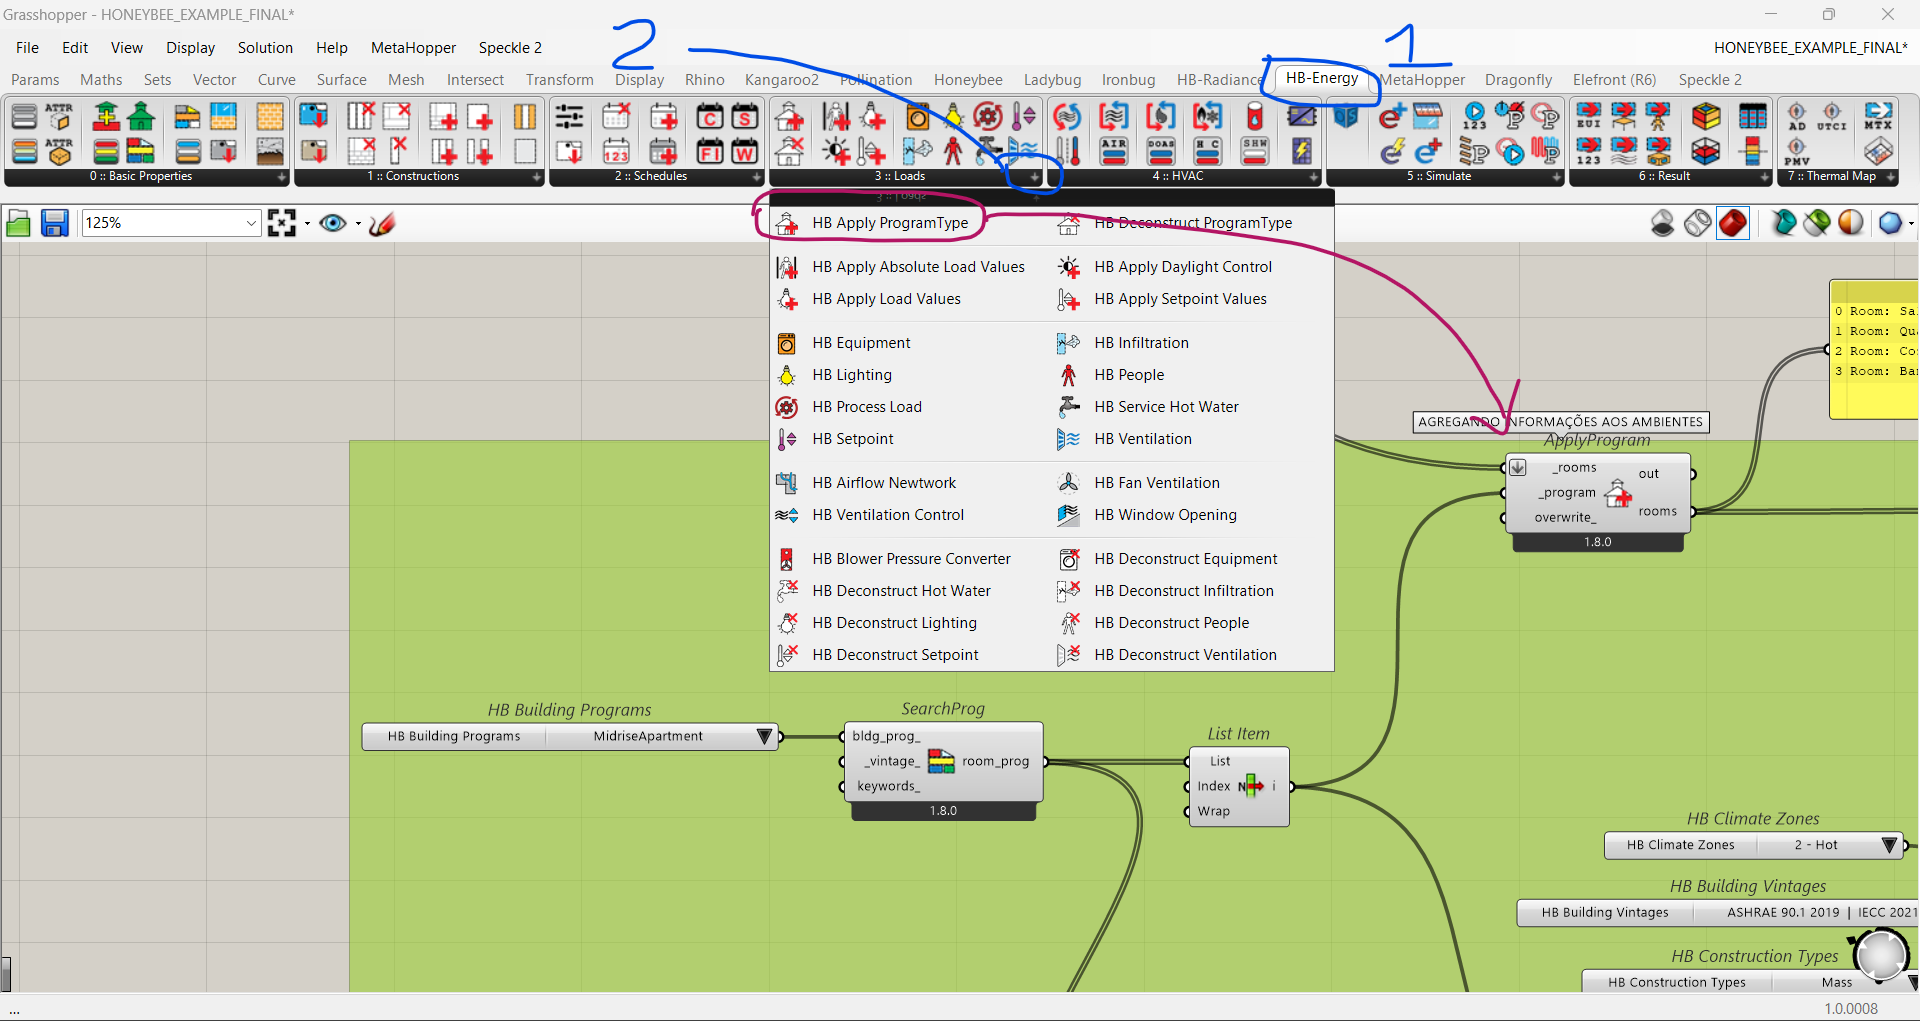Switch to the Honeybee tab
Image resolution: width=1920 pixels, height=1021 pixels.
968,80
